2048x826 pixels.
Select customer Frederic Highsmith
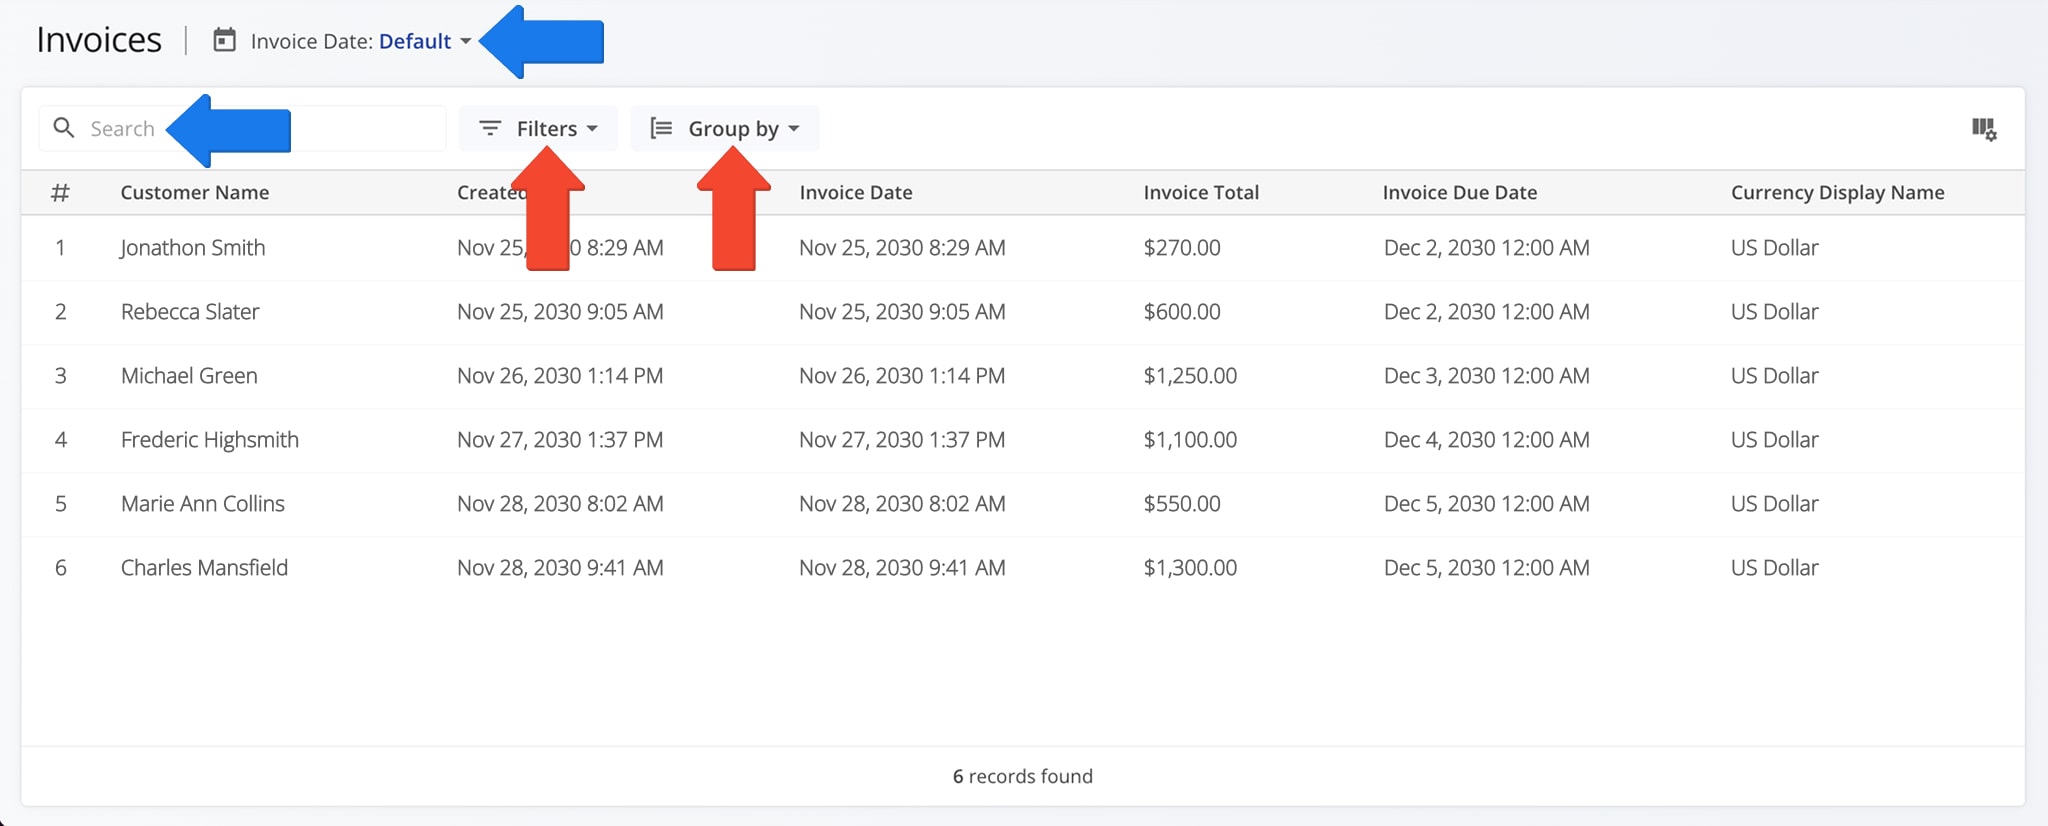(210, 439)
